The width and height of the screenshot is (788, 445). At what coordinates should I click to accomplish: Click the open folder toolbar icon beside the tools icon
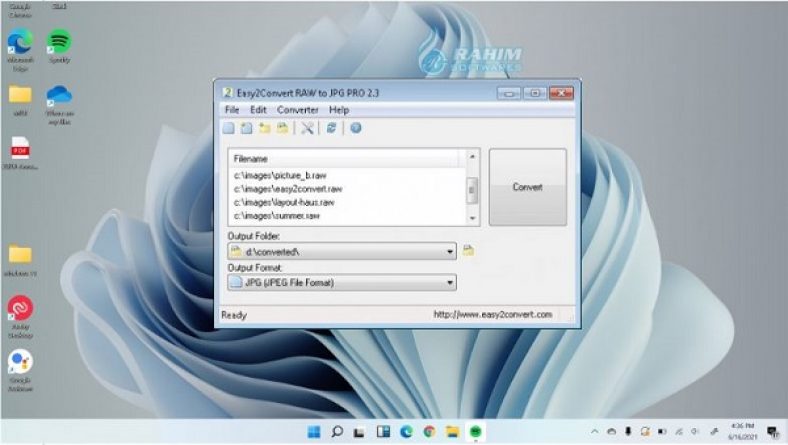[283, 128]
